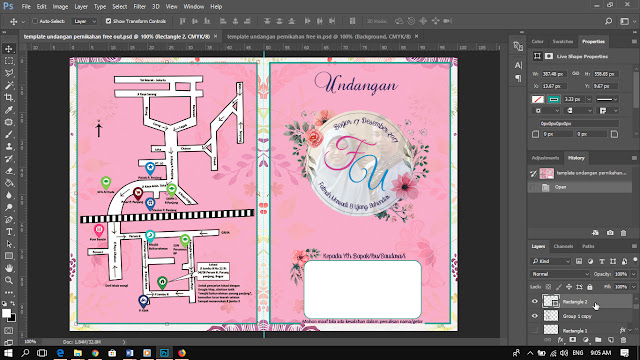
Task: Add layer mask in Layers panel
Action: point(573,340)
